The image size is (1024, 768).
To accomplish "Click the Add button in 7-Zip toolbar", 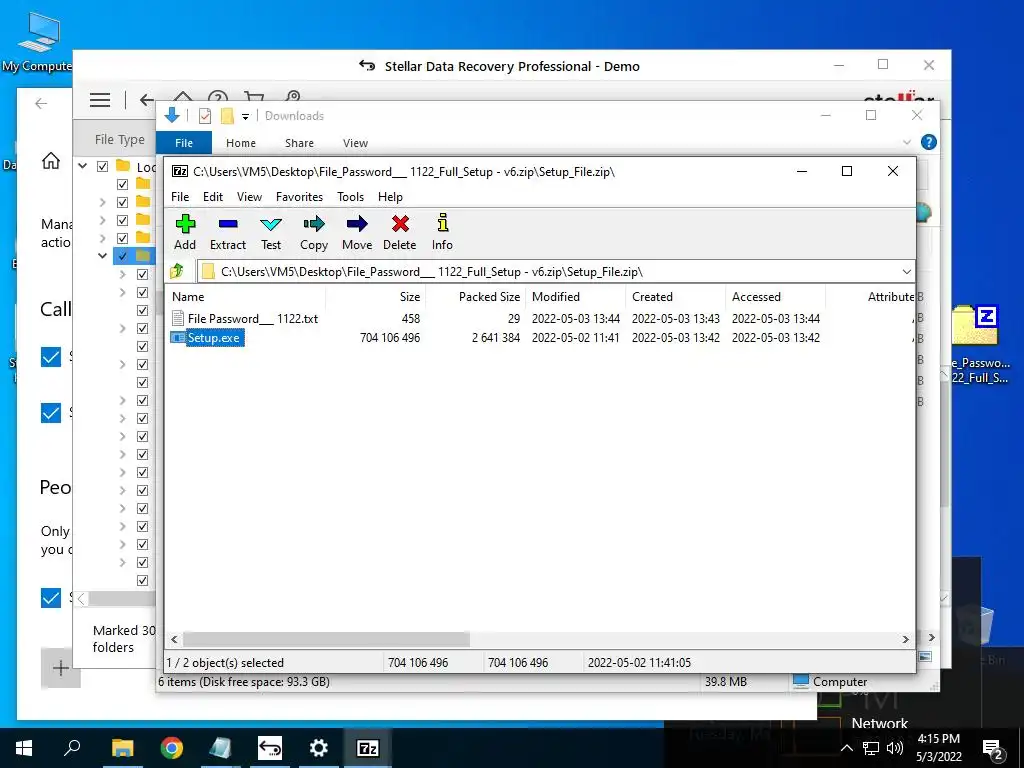I will pyautogui.click(x=185, y=232).
